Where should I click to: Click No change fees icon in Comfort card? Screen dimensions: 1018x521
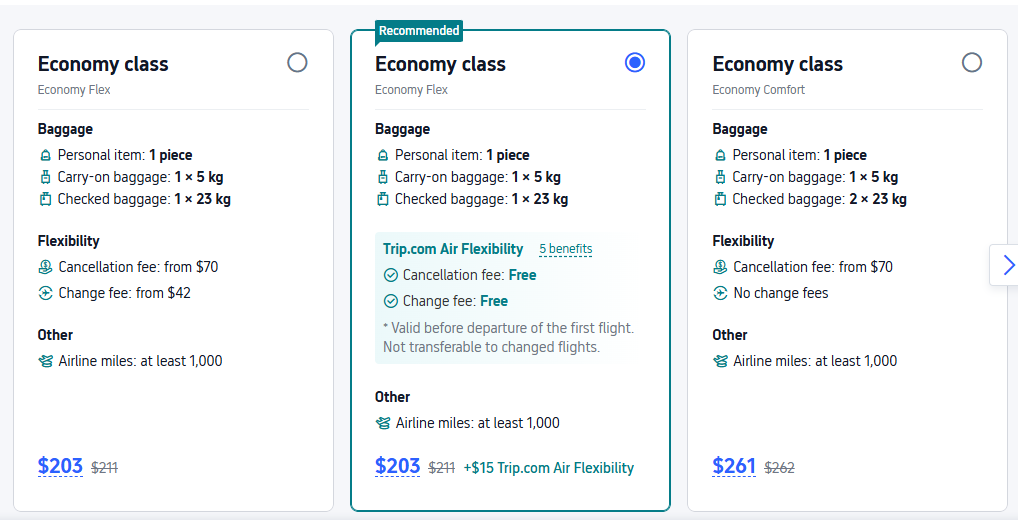[720, 294]
